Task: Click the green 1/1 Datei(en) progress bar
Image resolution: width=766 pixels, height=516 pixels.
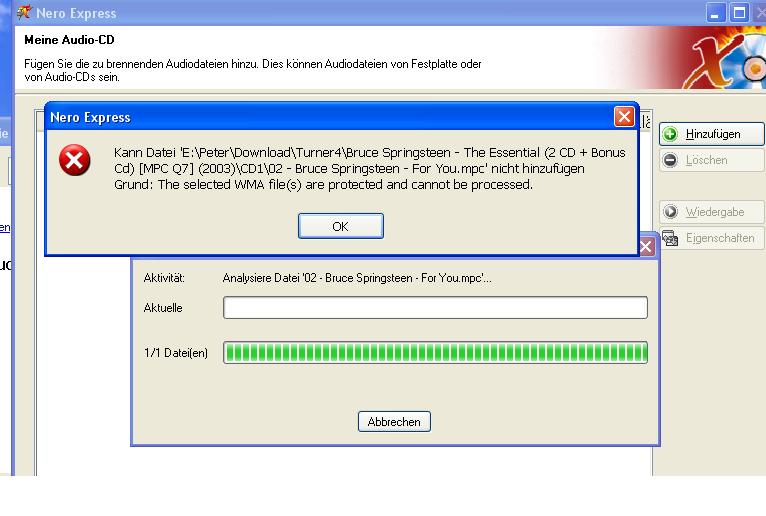Action: (435, 352)
